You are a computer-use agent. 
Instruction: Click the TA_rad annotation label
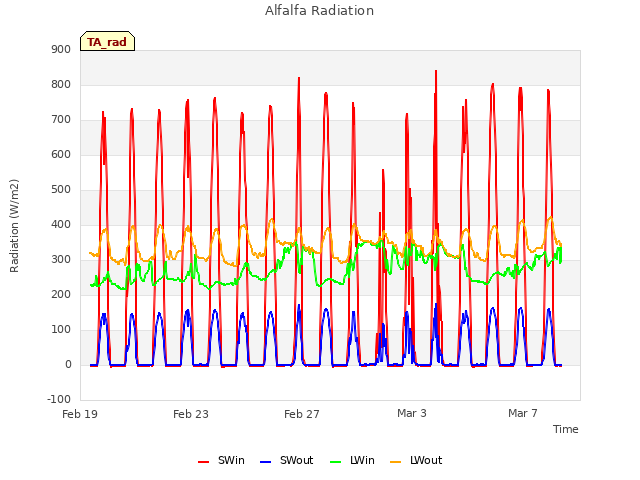coord(107,42)
